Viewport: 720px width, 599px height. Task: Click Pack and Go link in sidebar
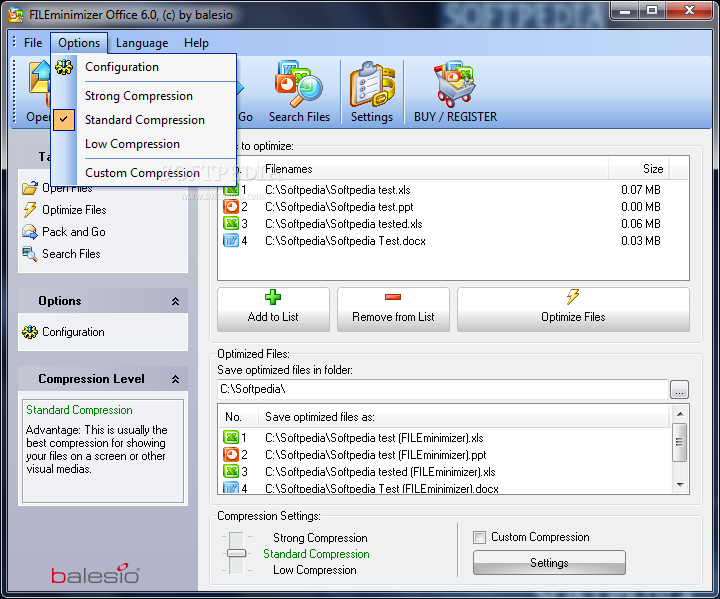tap(73, 232)
